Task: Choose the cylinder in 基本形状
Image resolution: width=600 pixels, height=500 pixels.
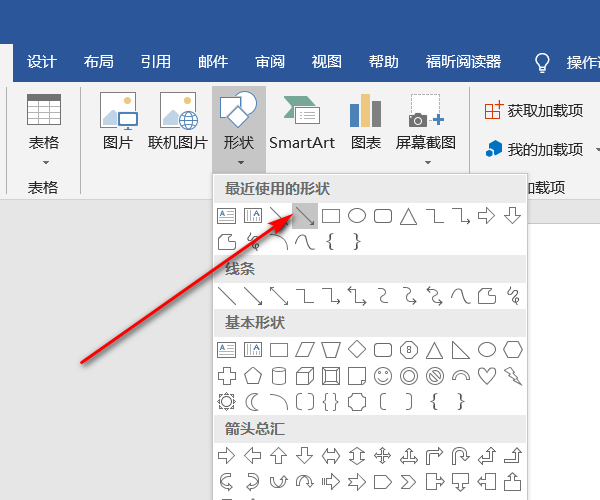Action: click(279, 376)
